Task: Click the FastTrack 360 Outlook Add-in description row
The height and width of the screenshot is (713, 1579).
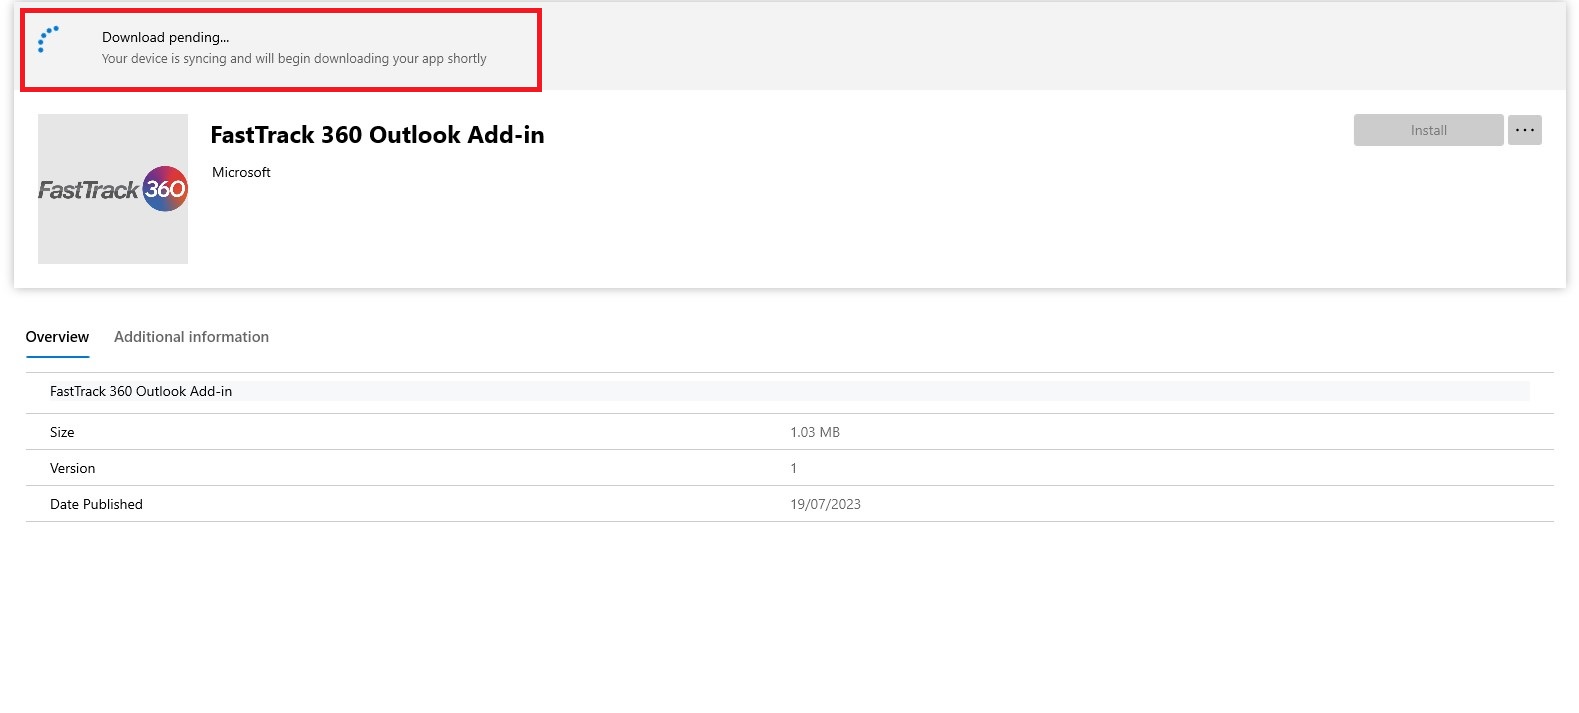Action: coord(790,391)
